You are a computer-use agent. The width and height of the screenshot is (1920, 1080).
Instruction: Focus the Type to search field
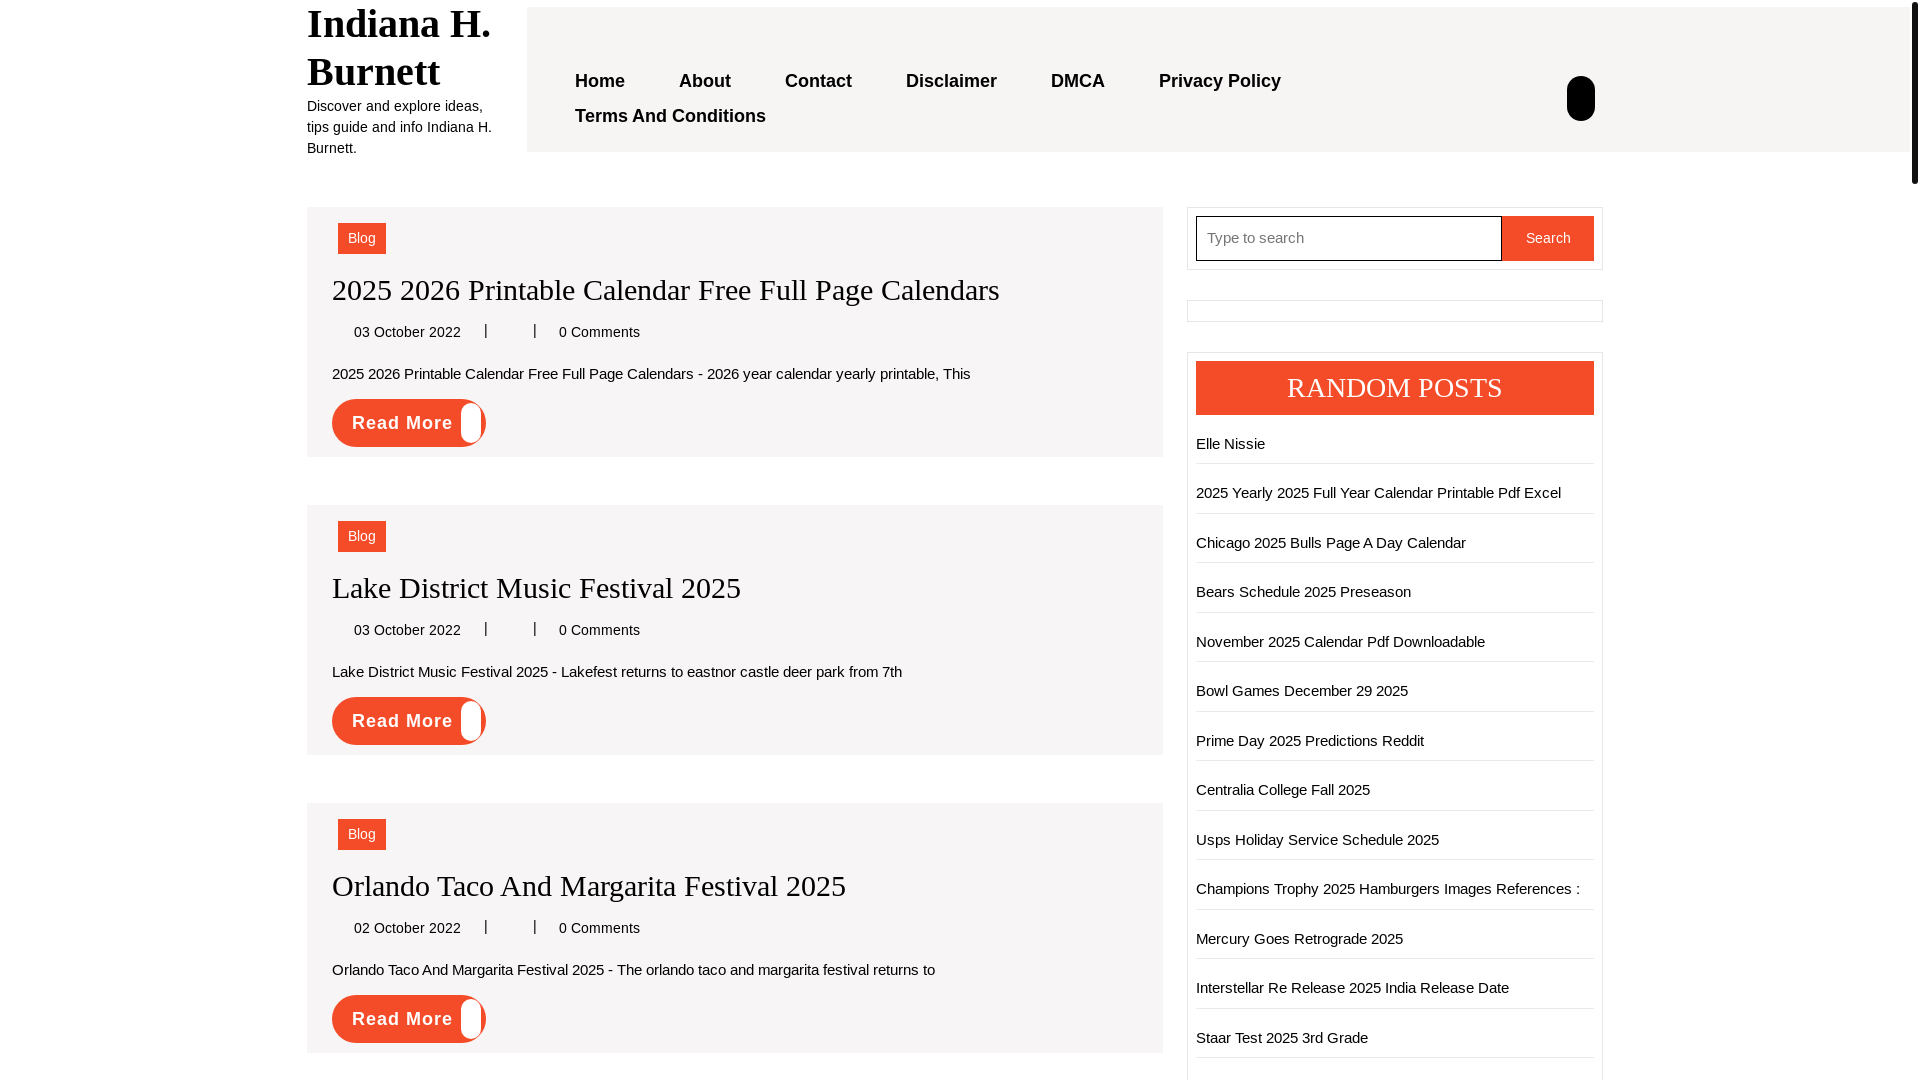(1348, 238)
